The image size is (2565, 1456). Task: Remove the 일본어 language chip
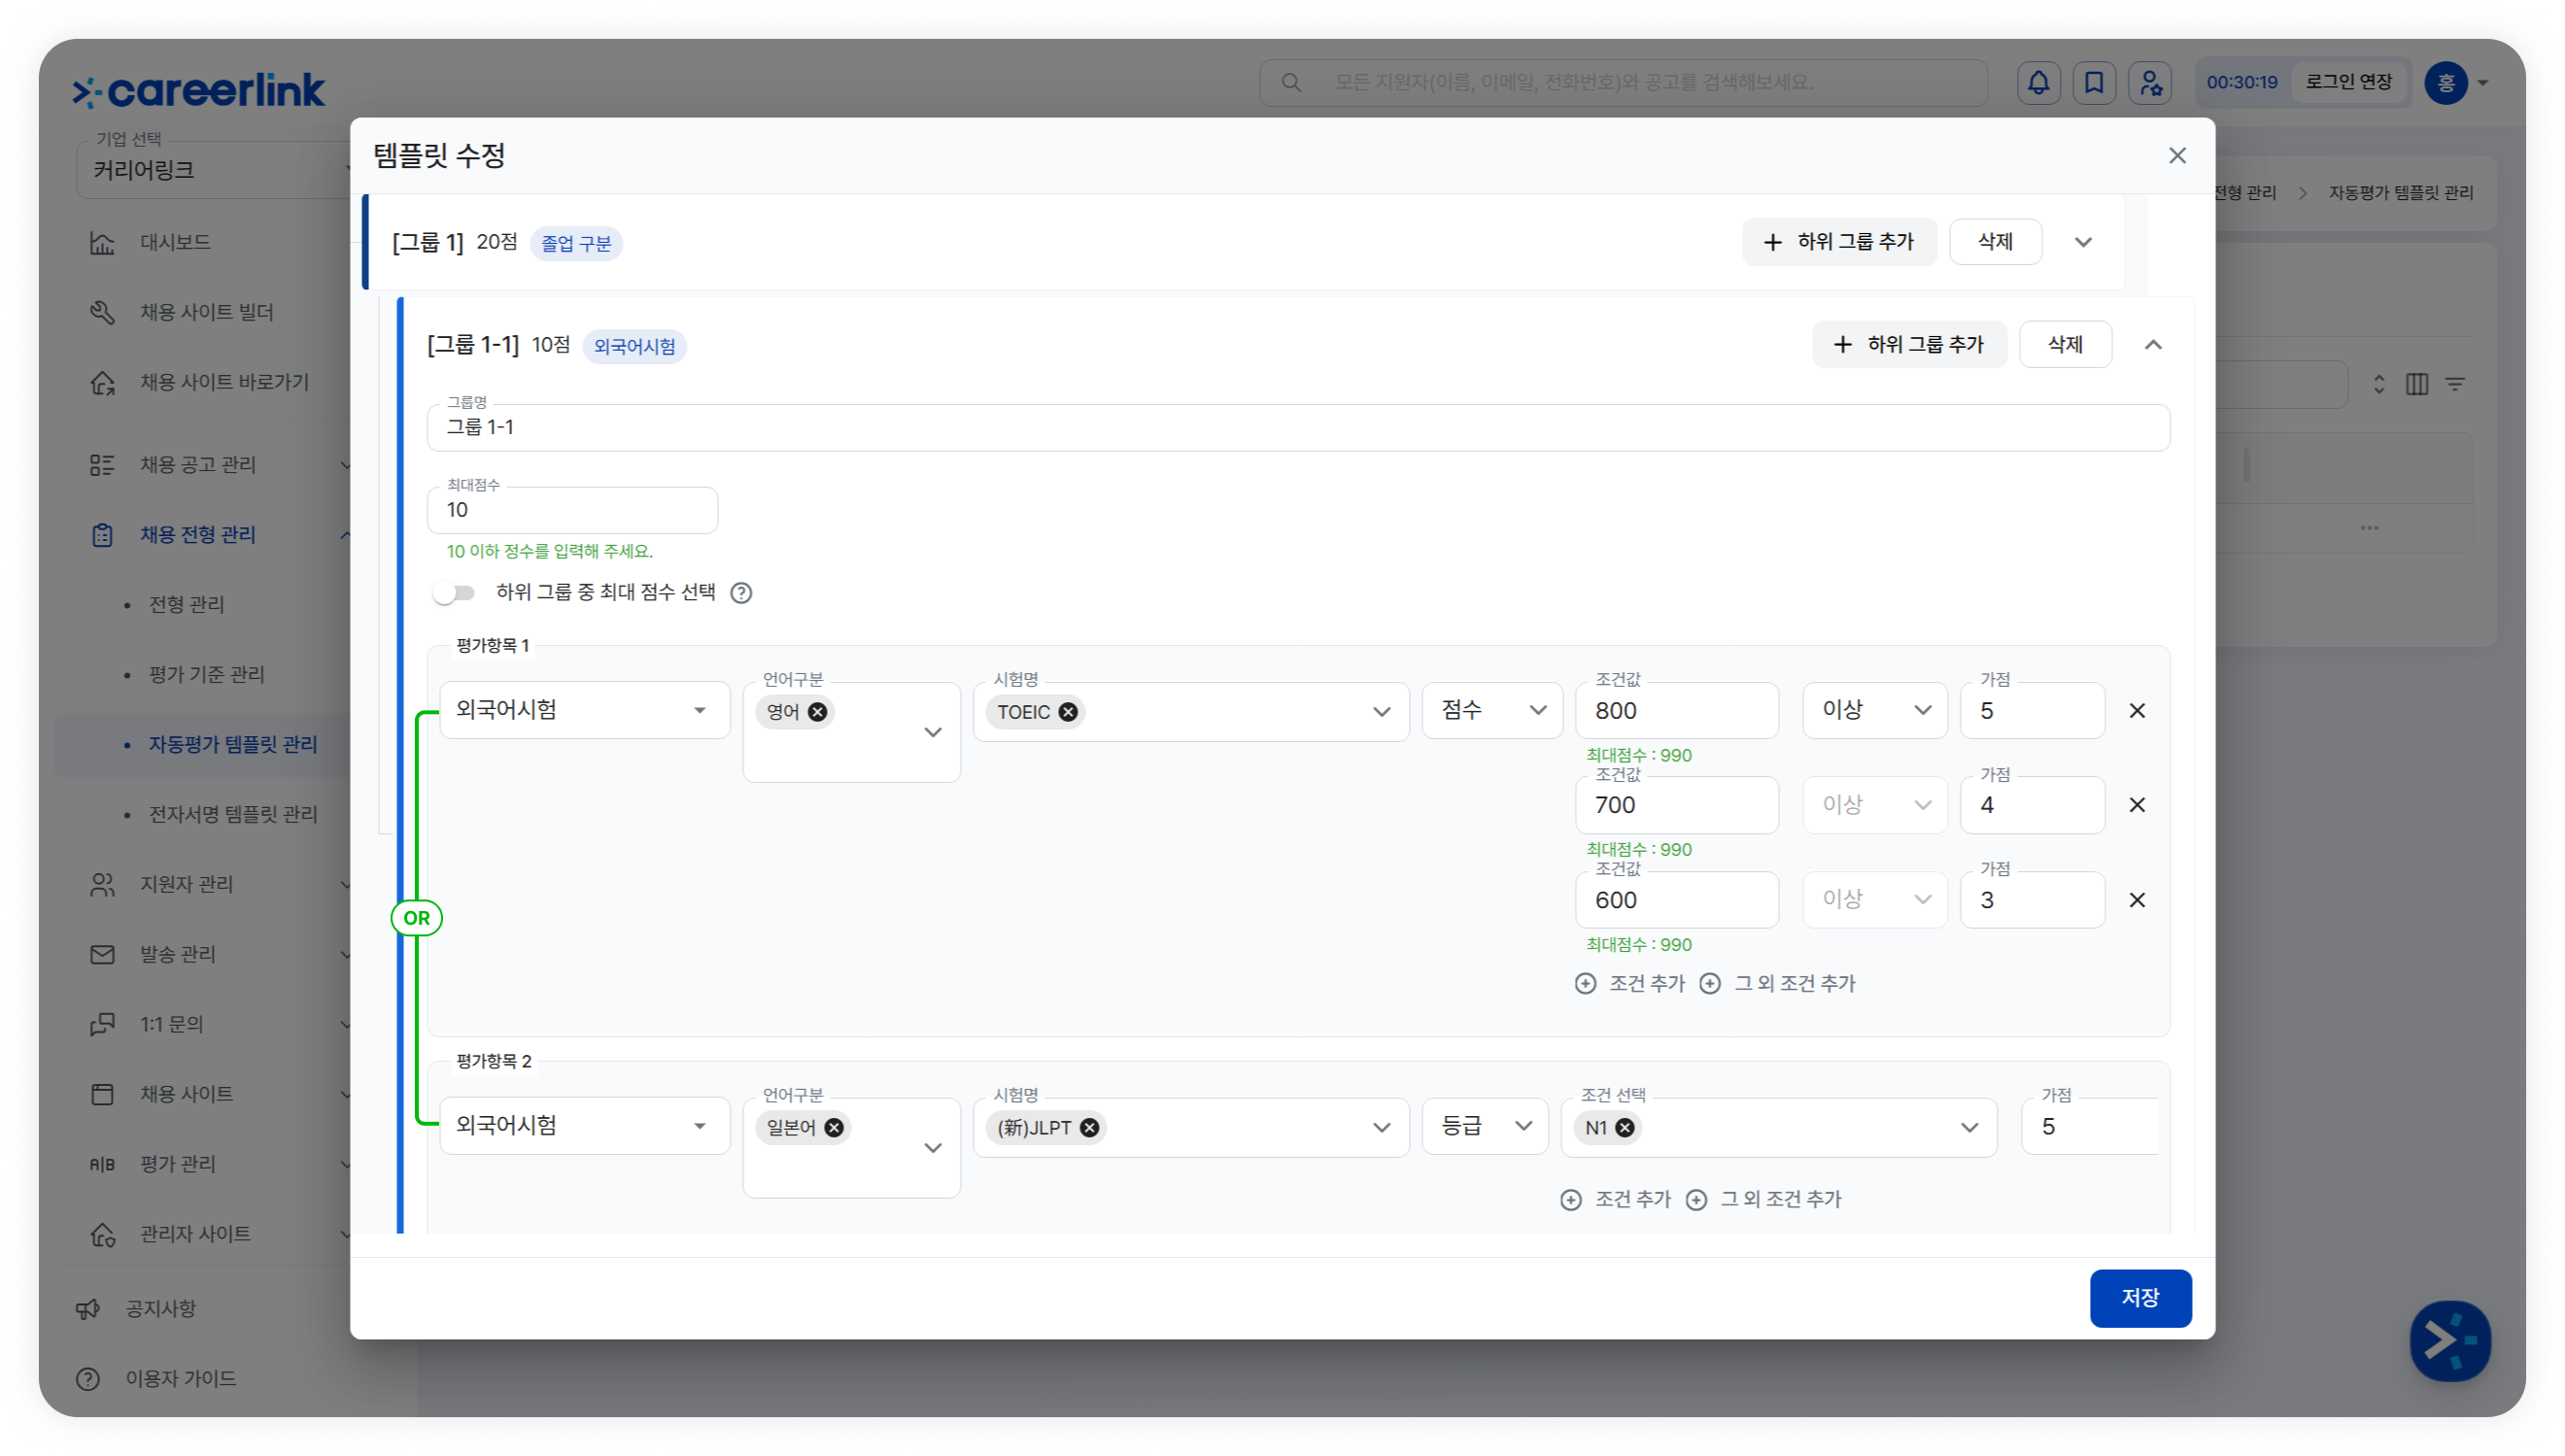[833, 1128]
